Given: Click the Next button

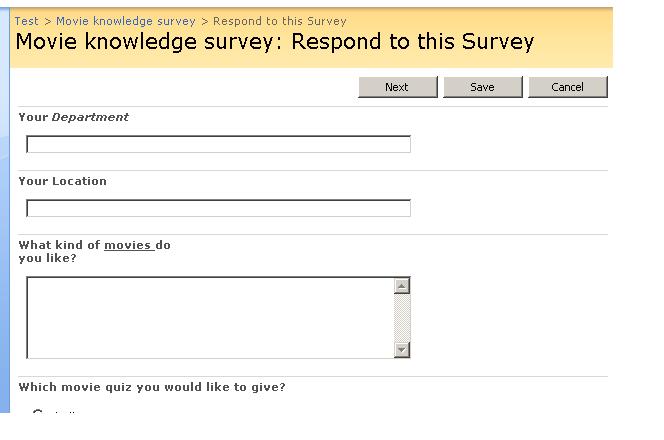Looking at the screenshot, I should coord(398,87).
